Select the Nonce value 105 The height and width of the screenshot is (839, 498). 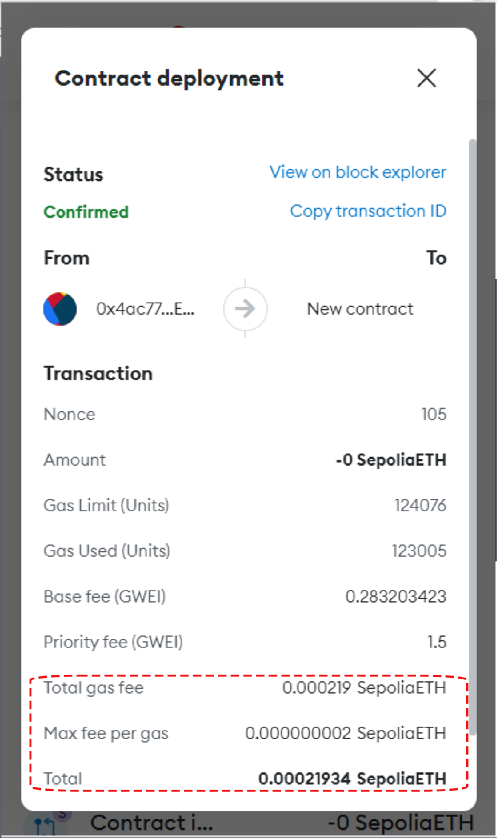(x=434, y=414)
